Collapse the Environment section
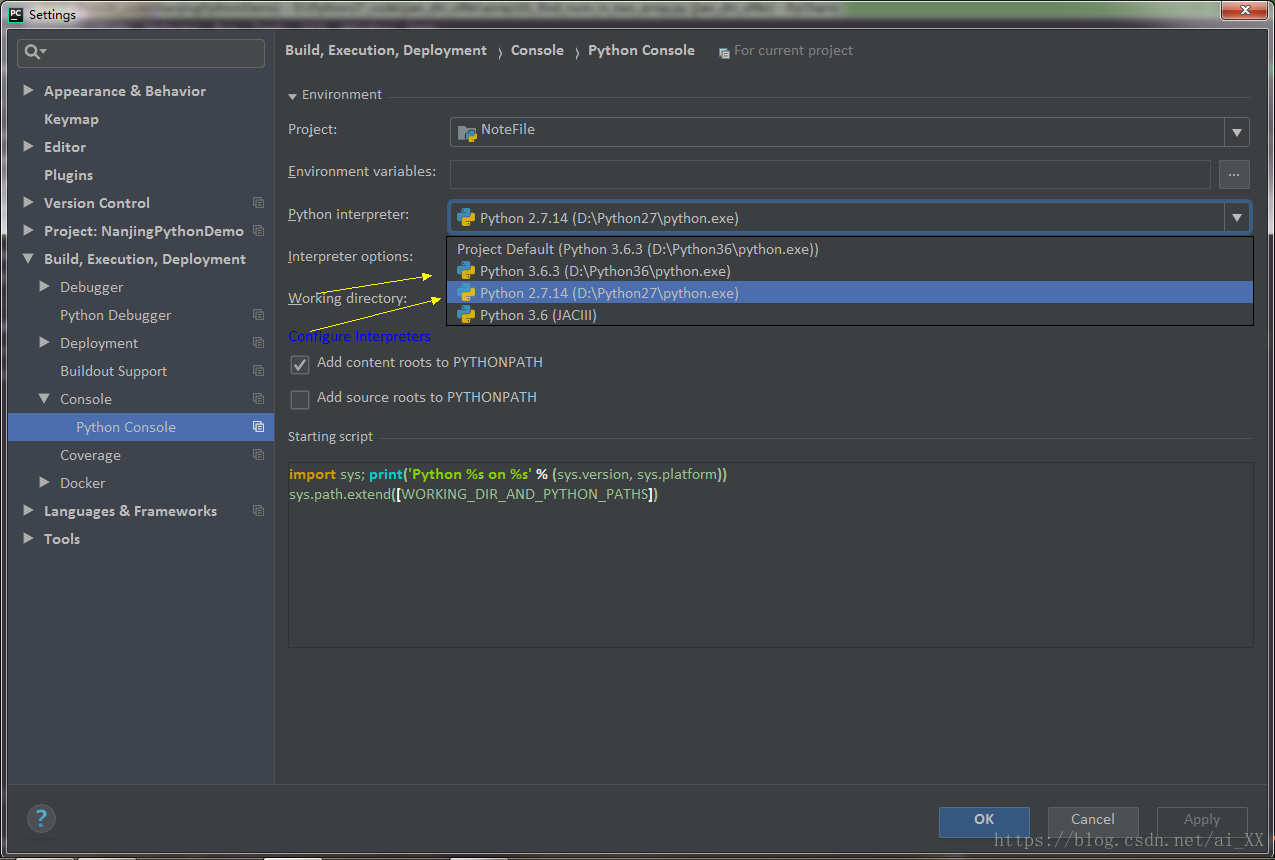 293,96
